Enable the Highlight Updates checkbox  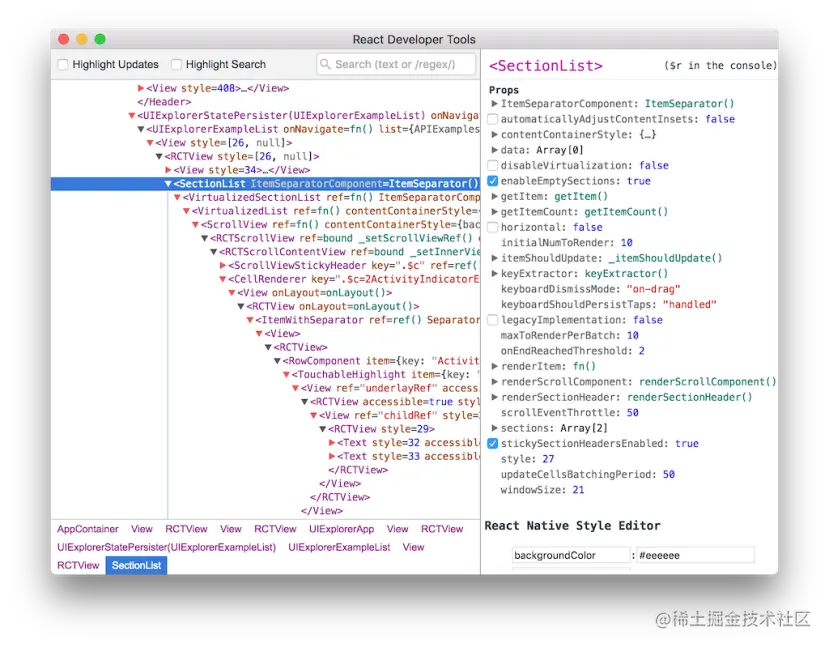point(62,65)
